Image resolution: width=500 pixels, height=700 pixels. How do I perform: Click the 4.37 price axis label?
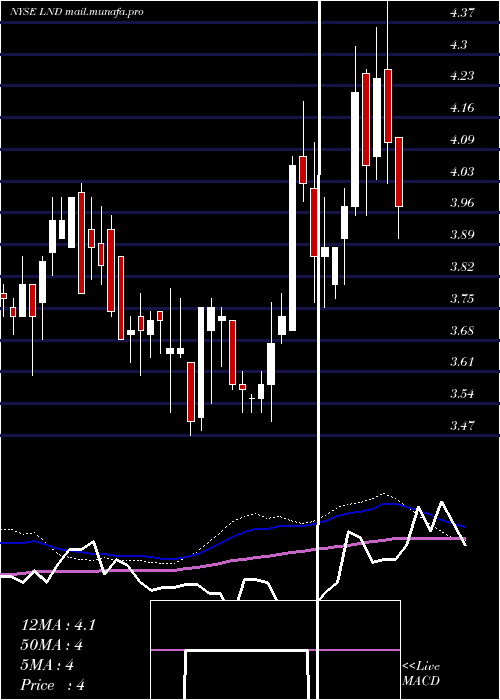pos(462,13)
